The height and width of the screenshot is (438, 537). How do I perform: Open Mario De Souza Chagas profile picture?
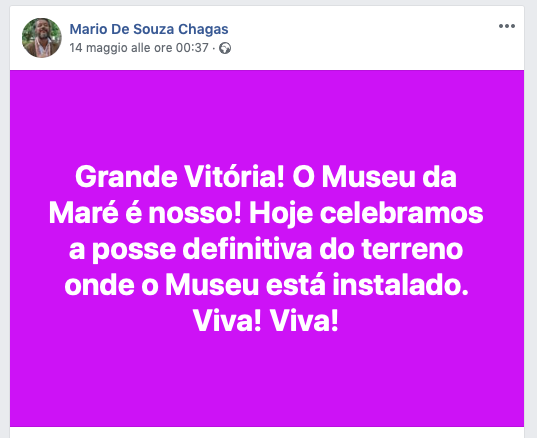[x=42, y=38]
